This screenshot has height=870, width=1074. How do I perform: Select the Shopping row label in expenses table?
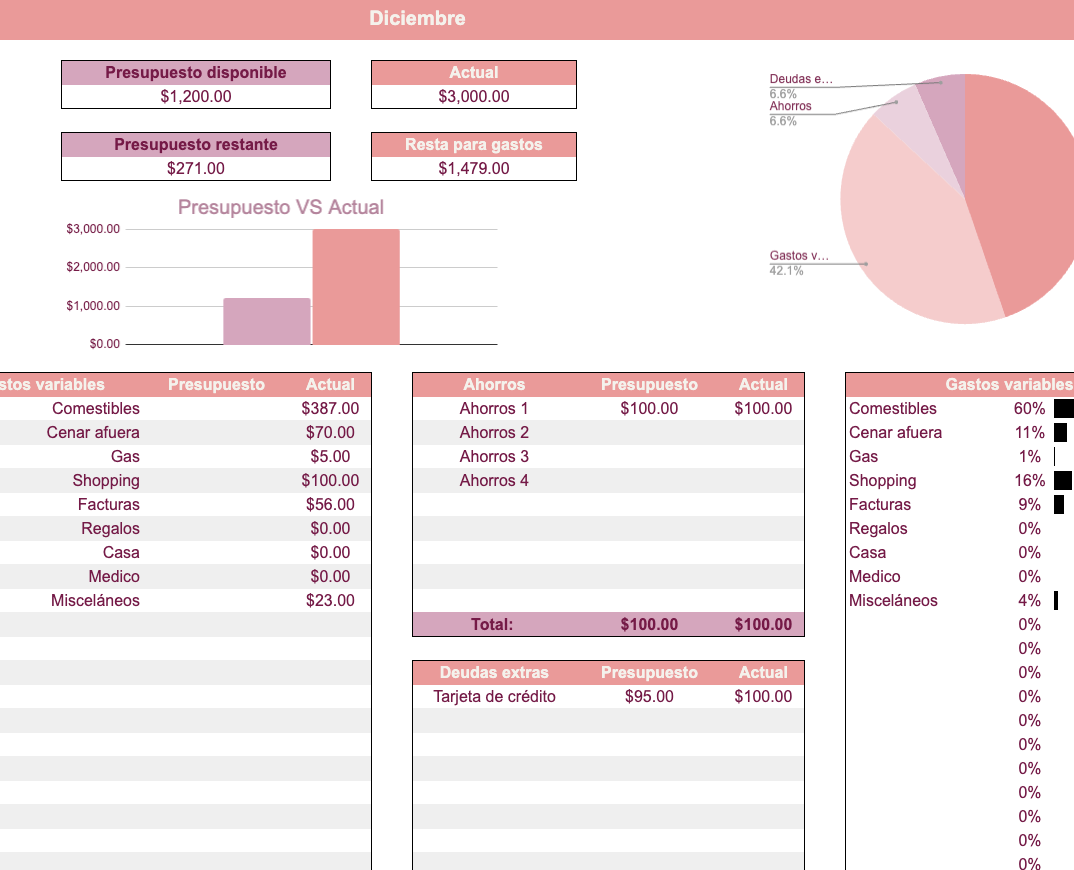(106, 481)
